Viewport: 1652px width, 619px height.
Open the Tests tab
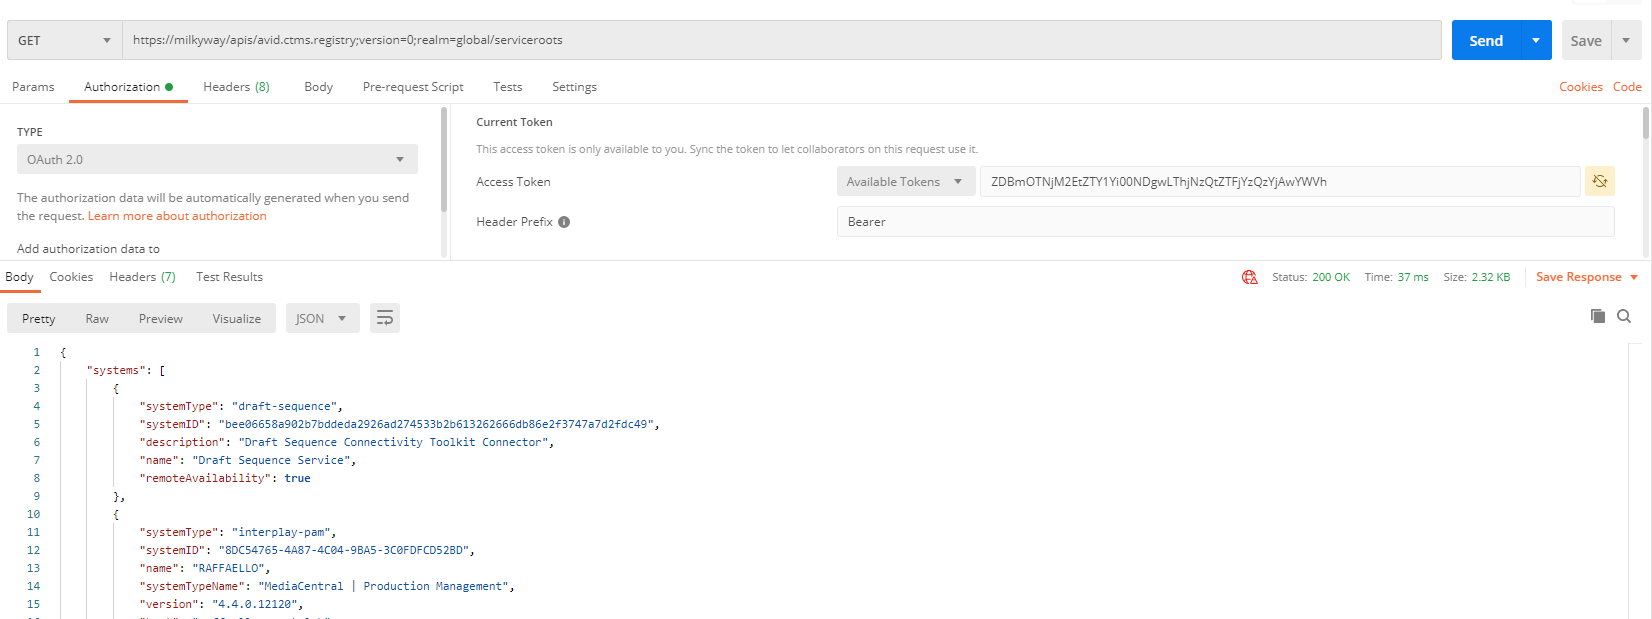click(508, 87)
